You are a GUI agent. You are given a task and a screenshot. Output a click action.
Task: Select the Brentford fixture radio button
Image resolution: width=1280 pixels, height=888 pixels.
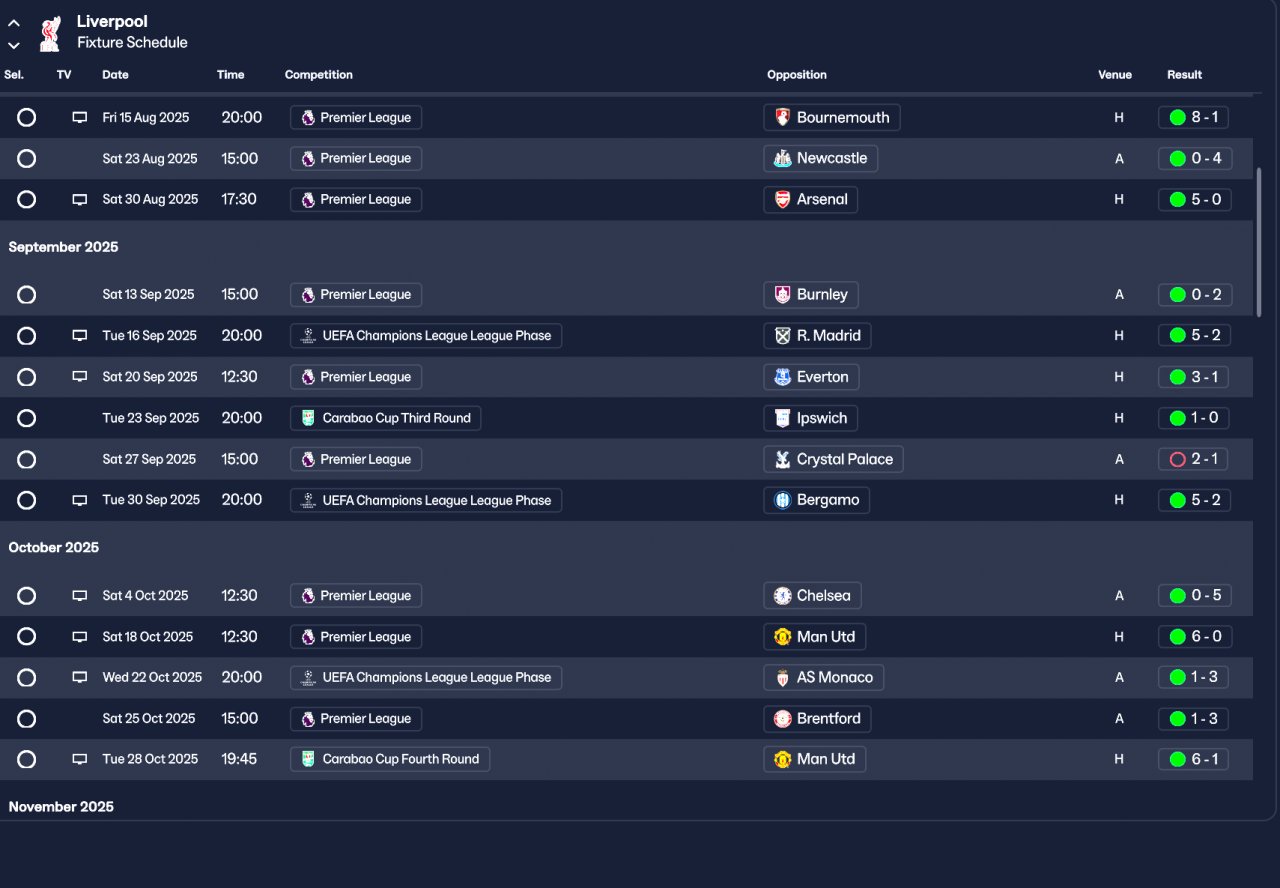pos(27,719)
